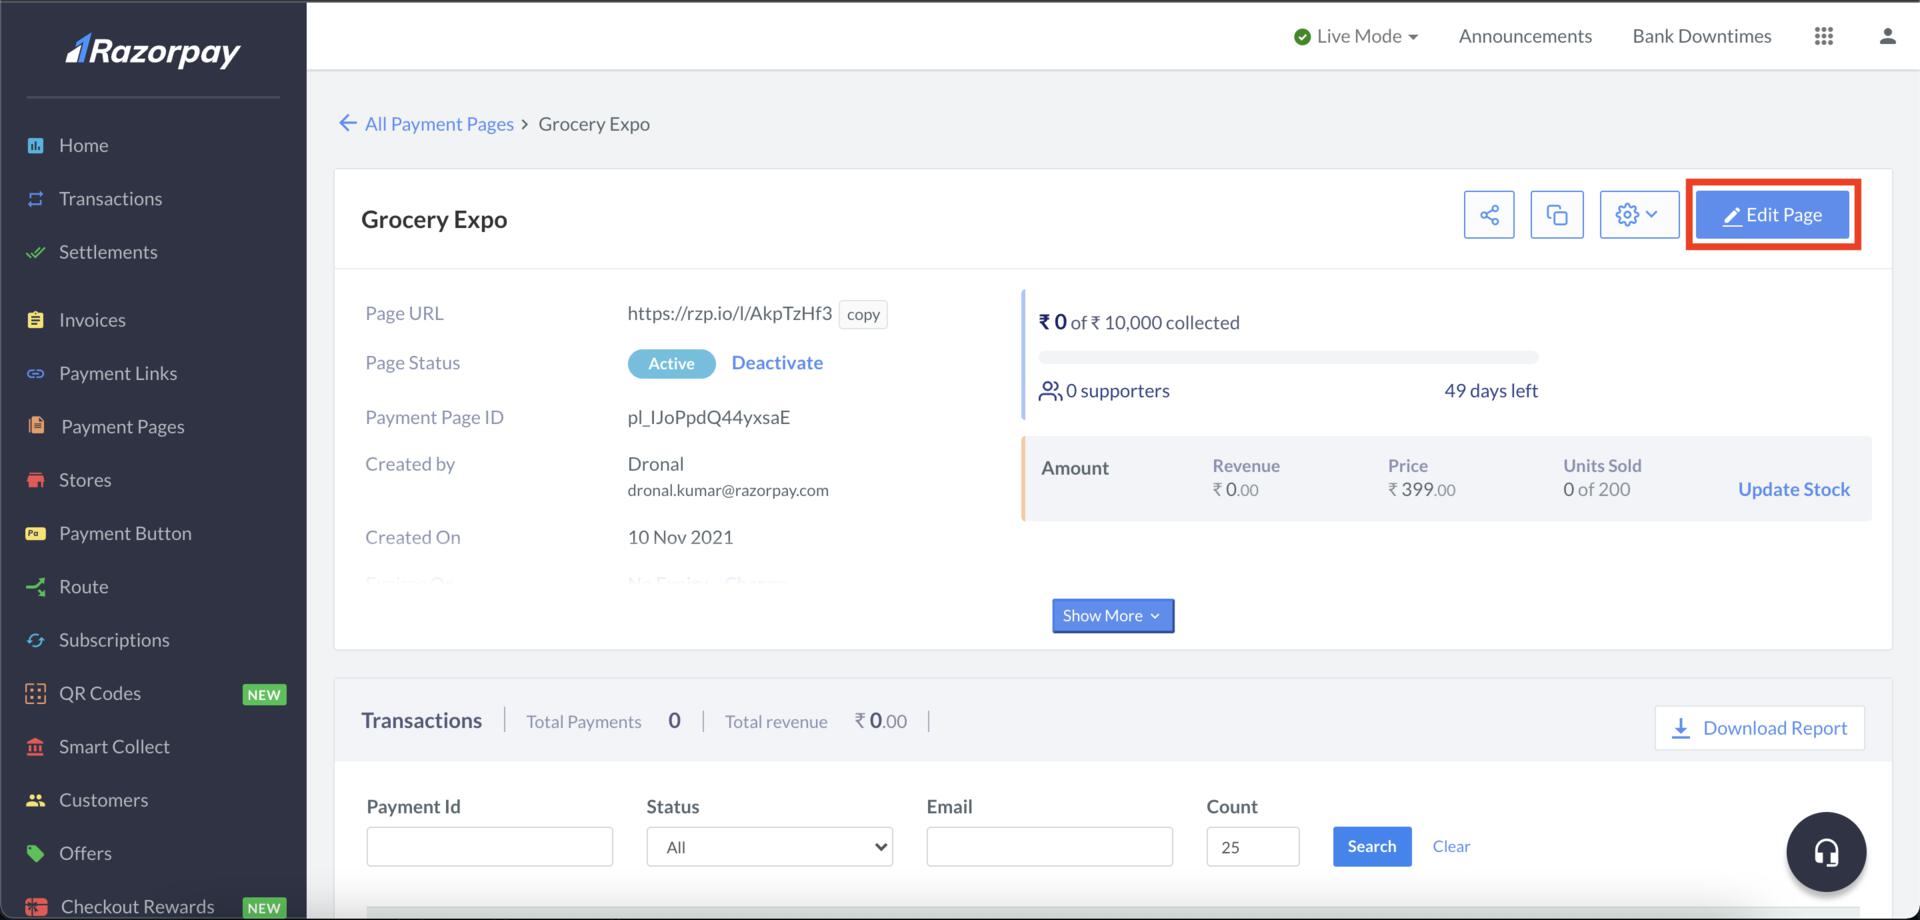Click the duplicate page icon button
This screenshot has height=920, width=1920.
click(1557, 214)
